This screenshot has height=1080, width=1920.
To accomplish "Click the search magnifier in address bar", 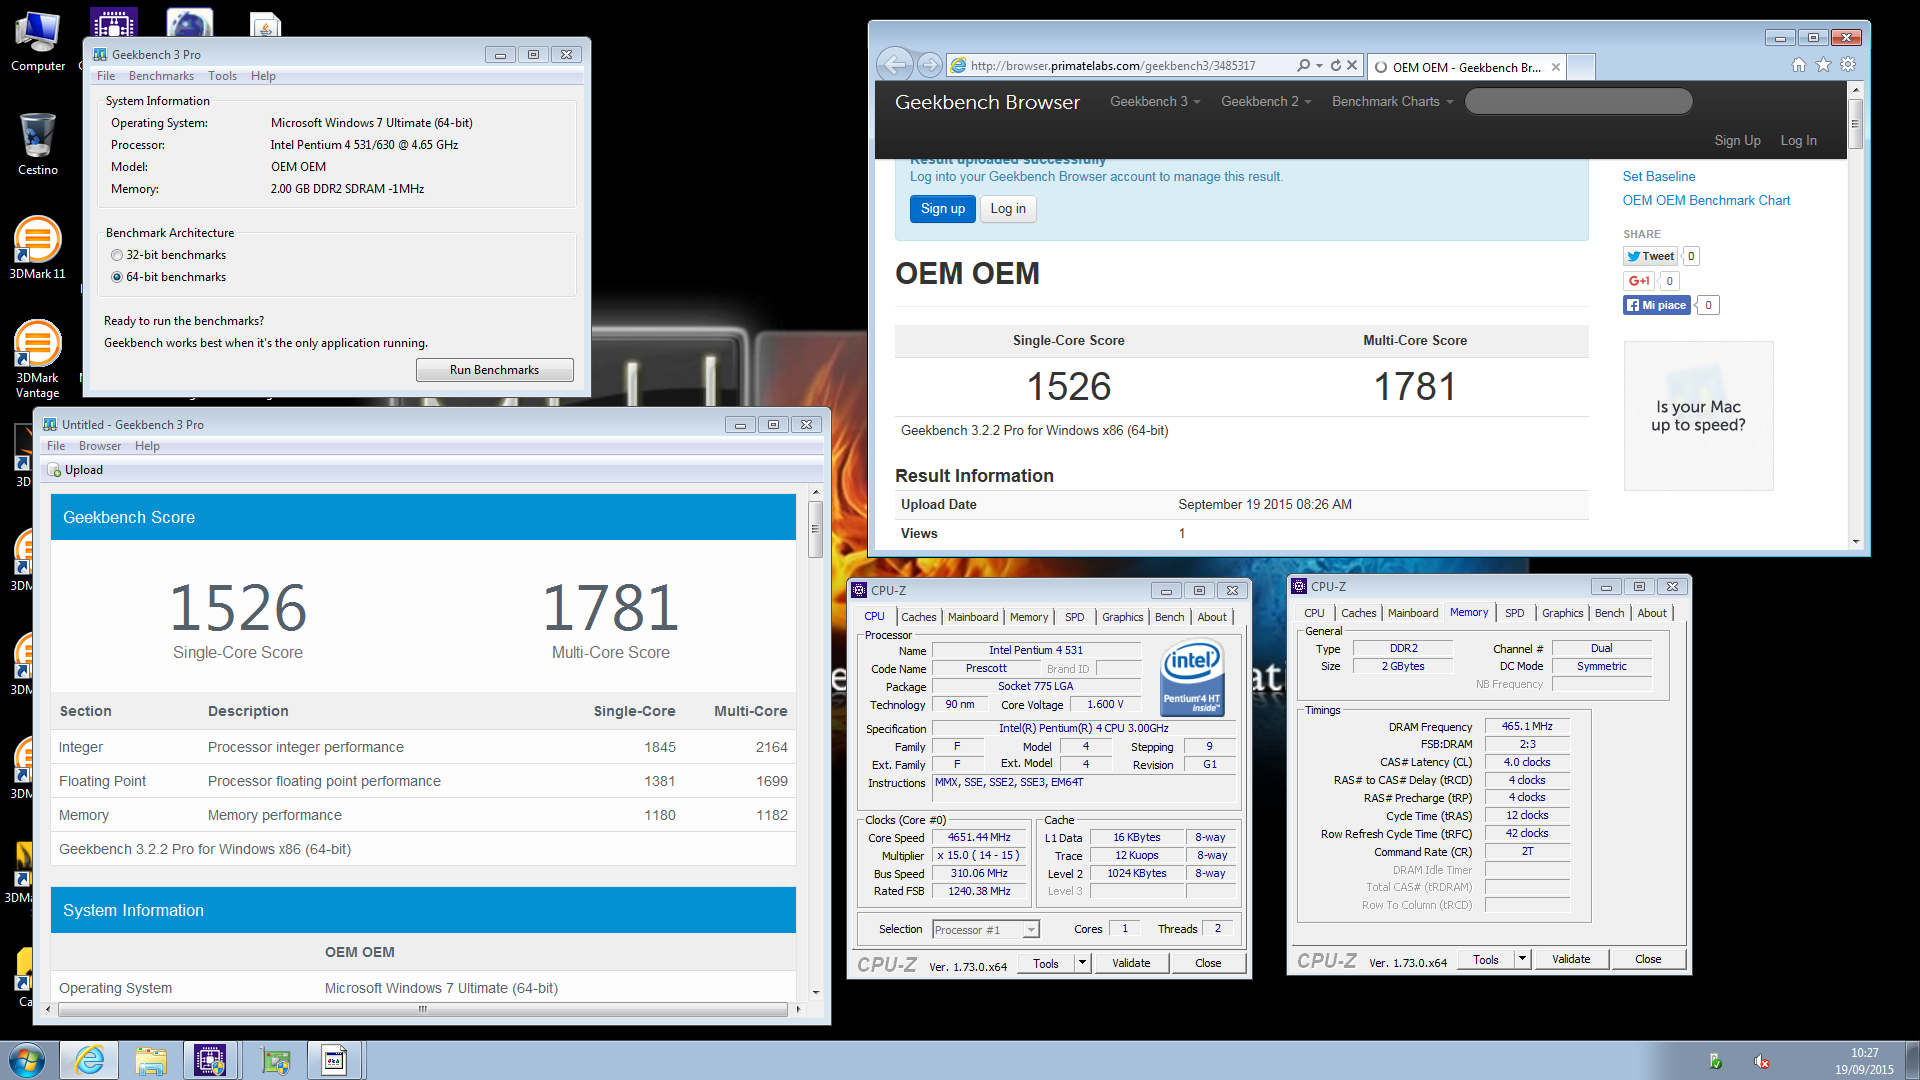I will 1303,65.
